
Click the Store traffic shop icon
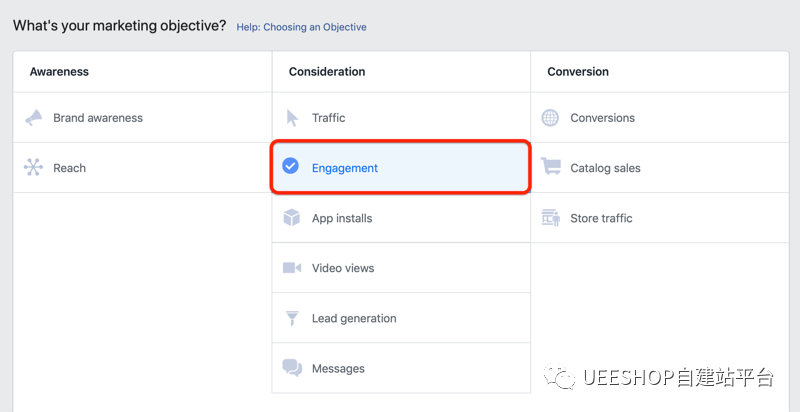(x=550, y=218)
